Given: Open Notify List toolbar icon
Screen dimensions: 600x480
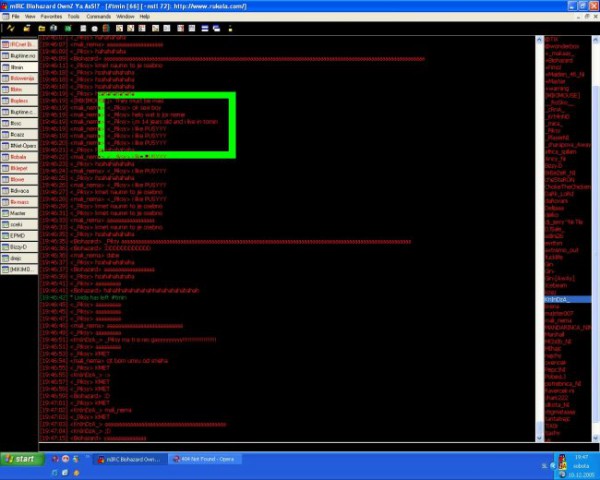Looking at the screenshot, I should coord(181,28).
